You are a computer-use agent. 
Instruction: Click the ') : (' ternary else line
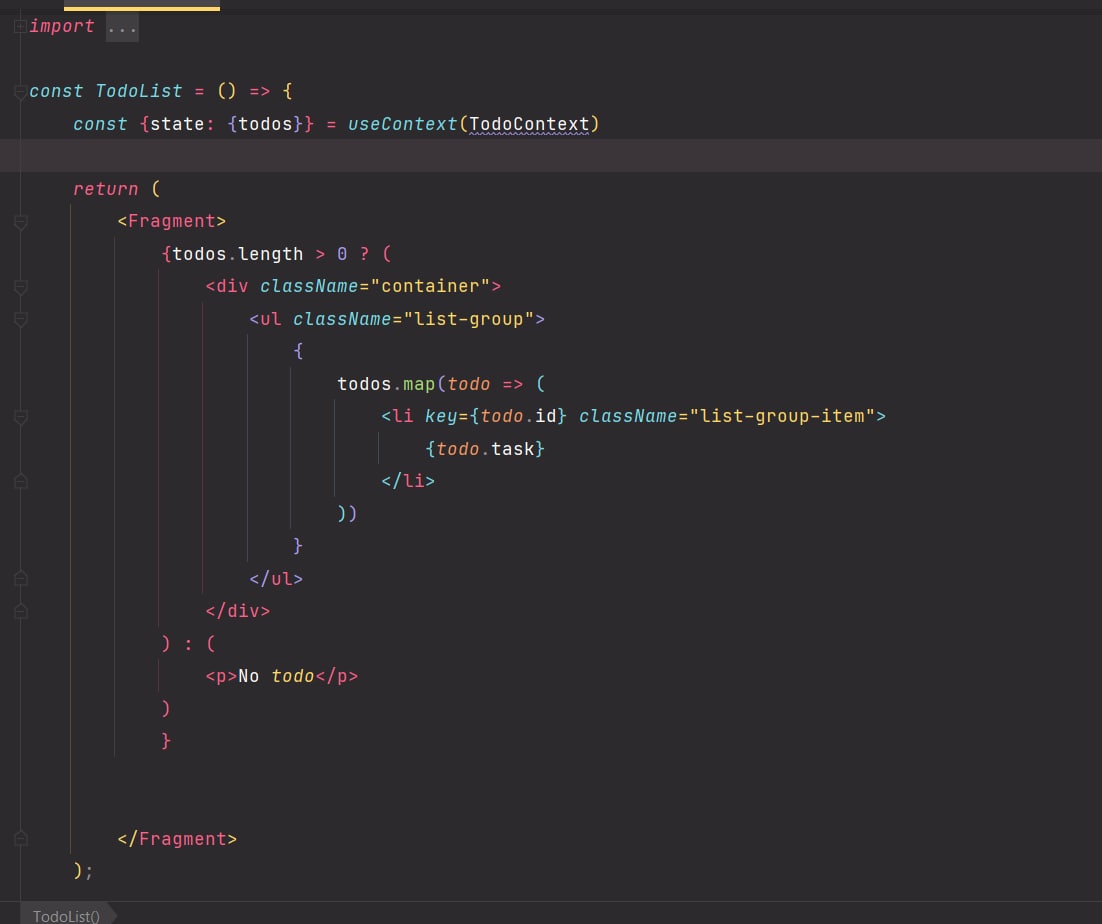point(188,643)
